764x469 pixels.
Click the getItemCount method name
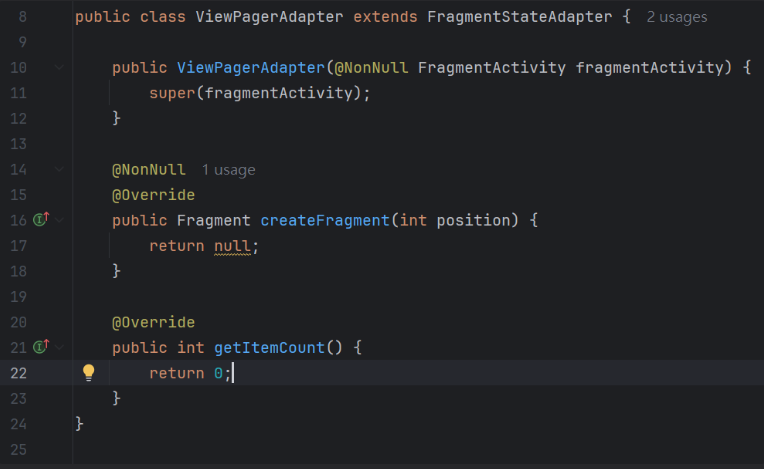[x=269, y=348]
